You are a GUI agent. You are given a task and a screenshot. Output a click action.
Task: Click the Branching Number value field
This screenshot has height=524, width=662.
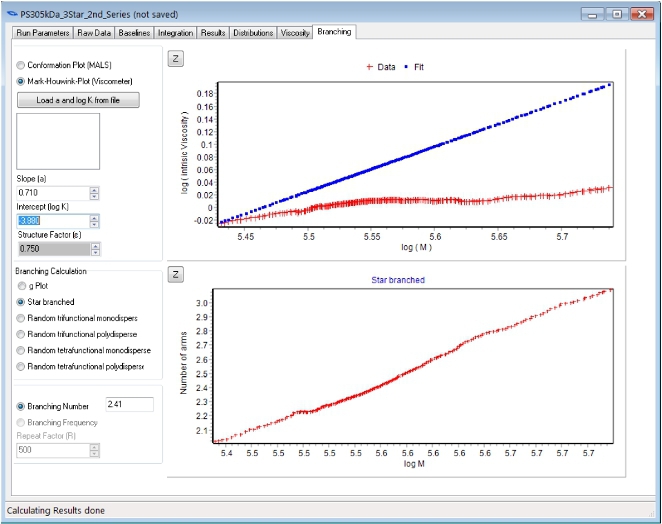point(128,405)
